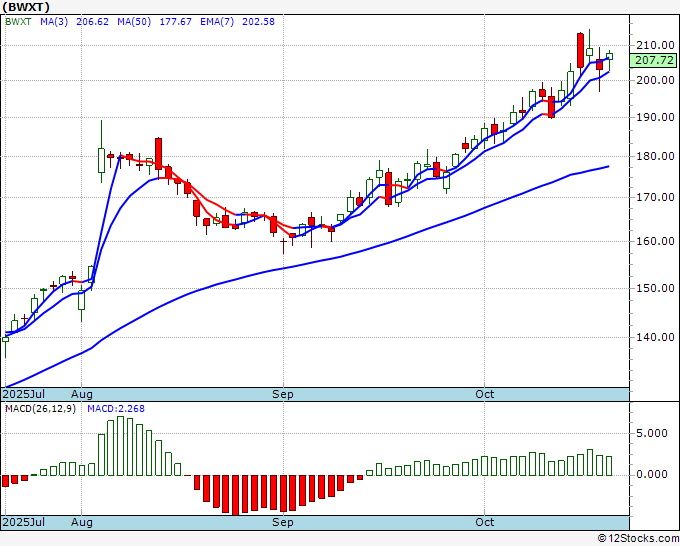Click the 210.00 price axis label

click(655, 45)
